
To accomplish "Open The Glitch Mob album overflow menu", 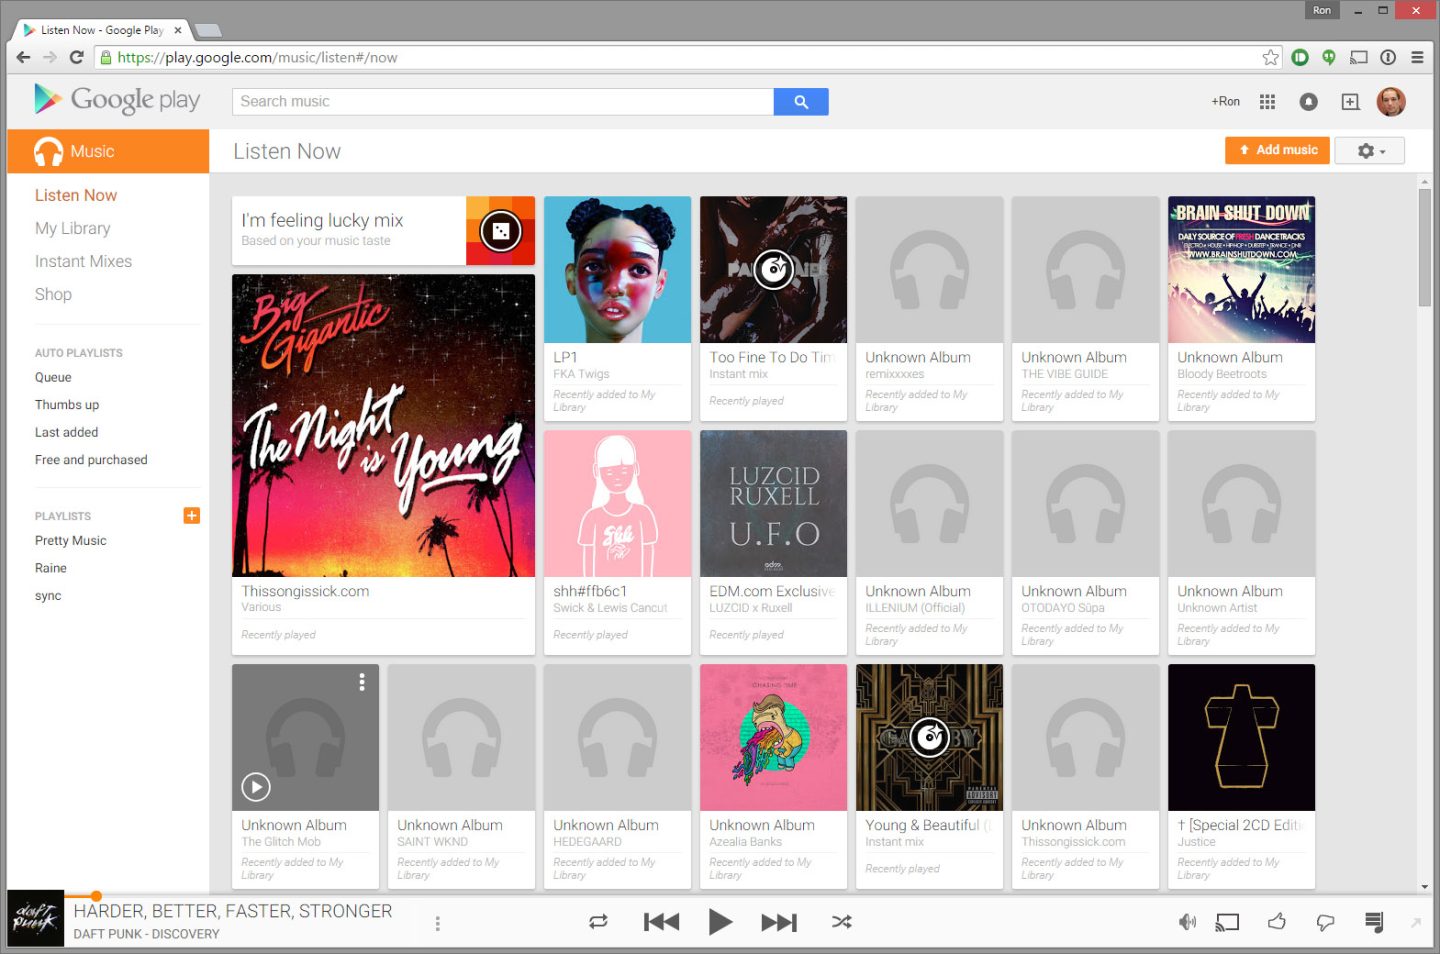I will pyautogui.click(x=362, y=682).
